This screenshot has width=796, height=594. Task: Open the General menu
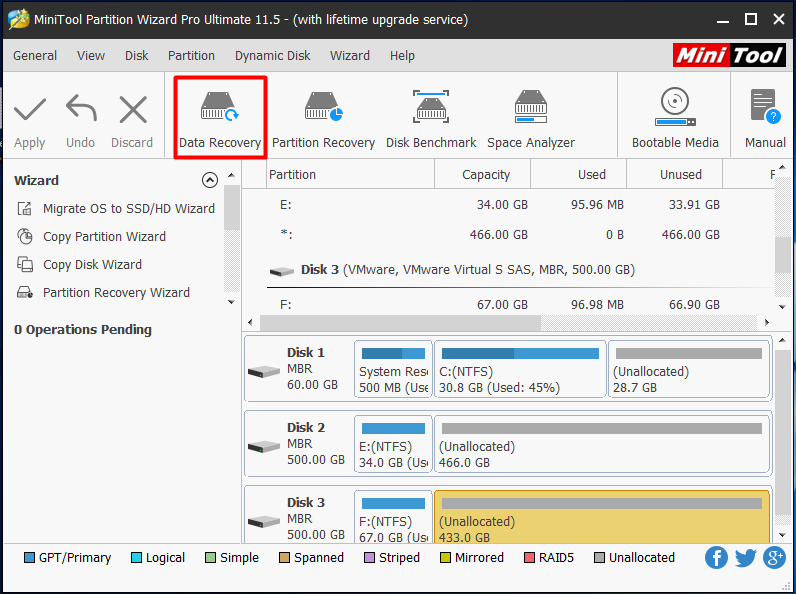tap(35, 55)
